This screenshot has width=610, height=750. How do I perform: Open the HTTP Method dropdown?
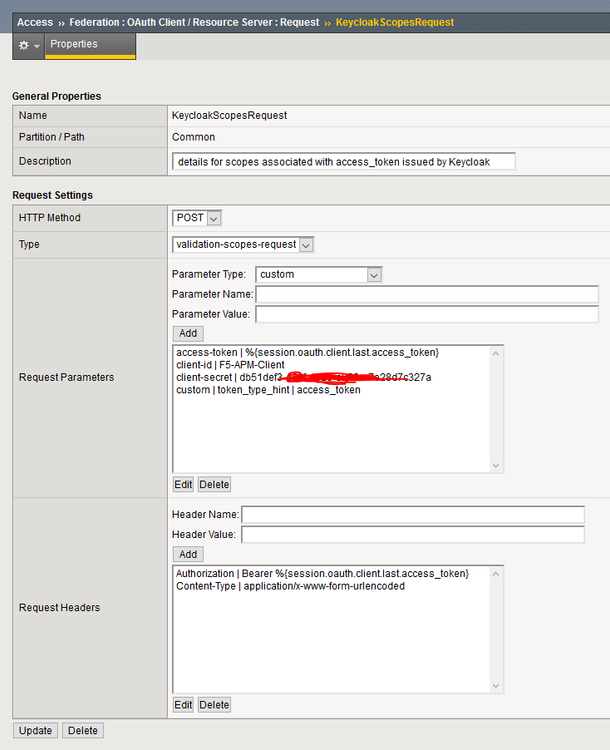(196, 217)
